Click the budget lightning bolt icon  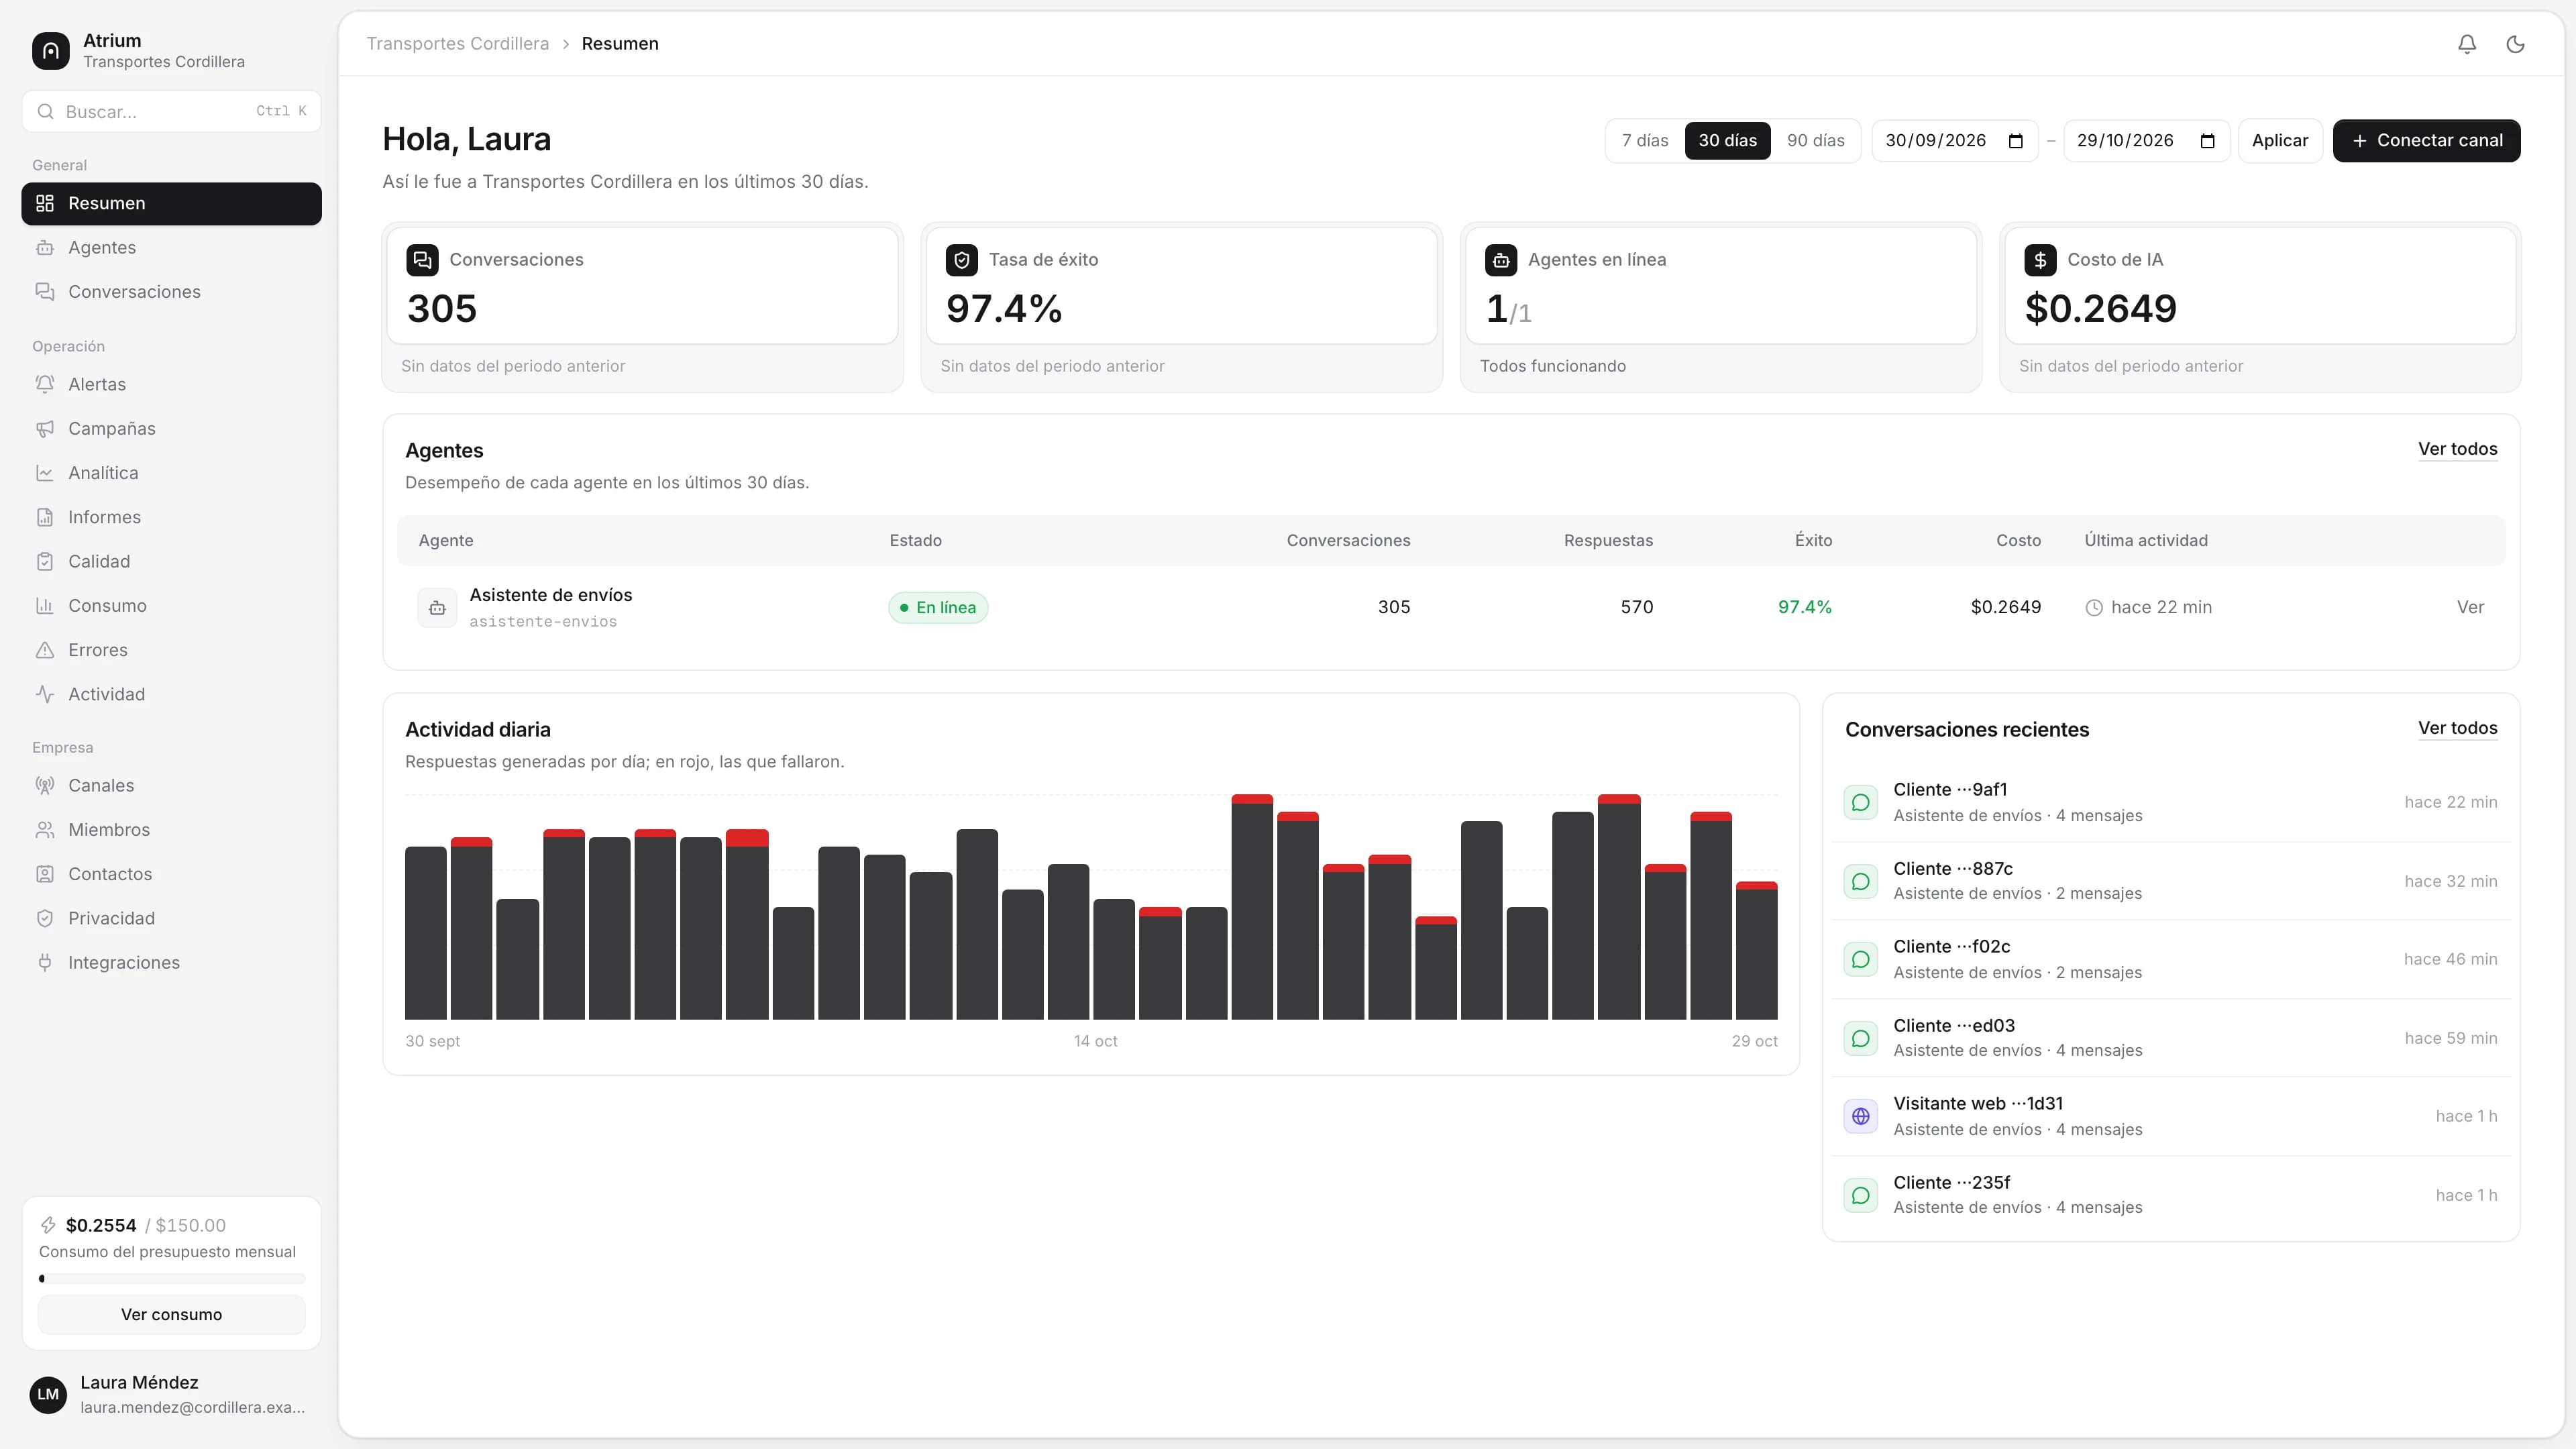pos(48,1225)
